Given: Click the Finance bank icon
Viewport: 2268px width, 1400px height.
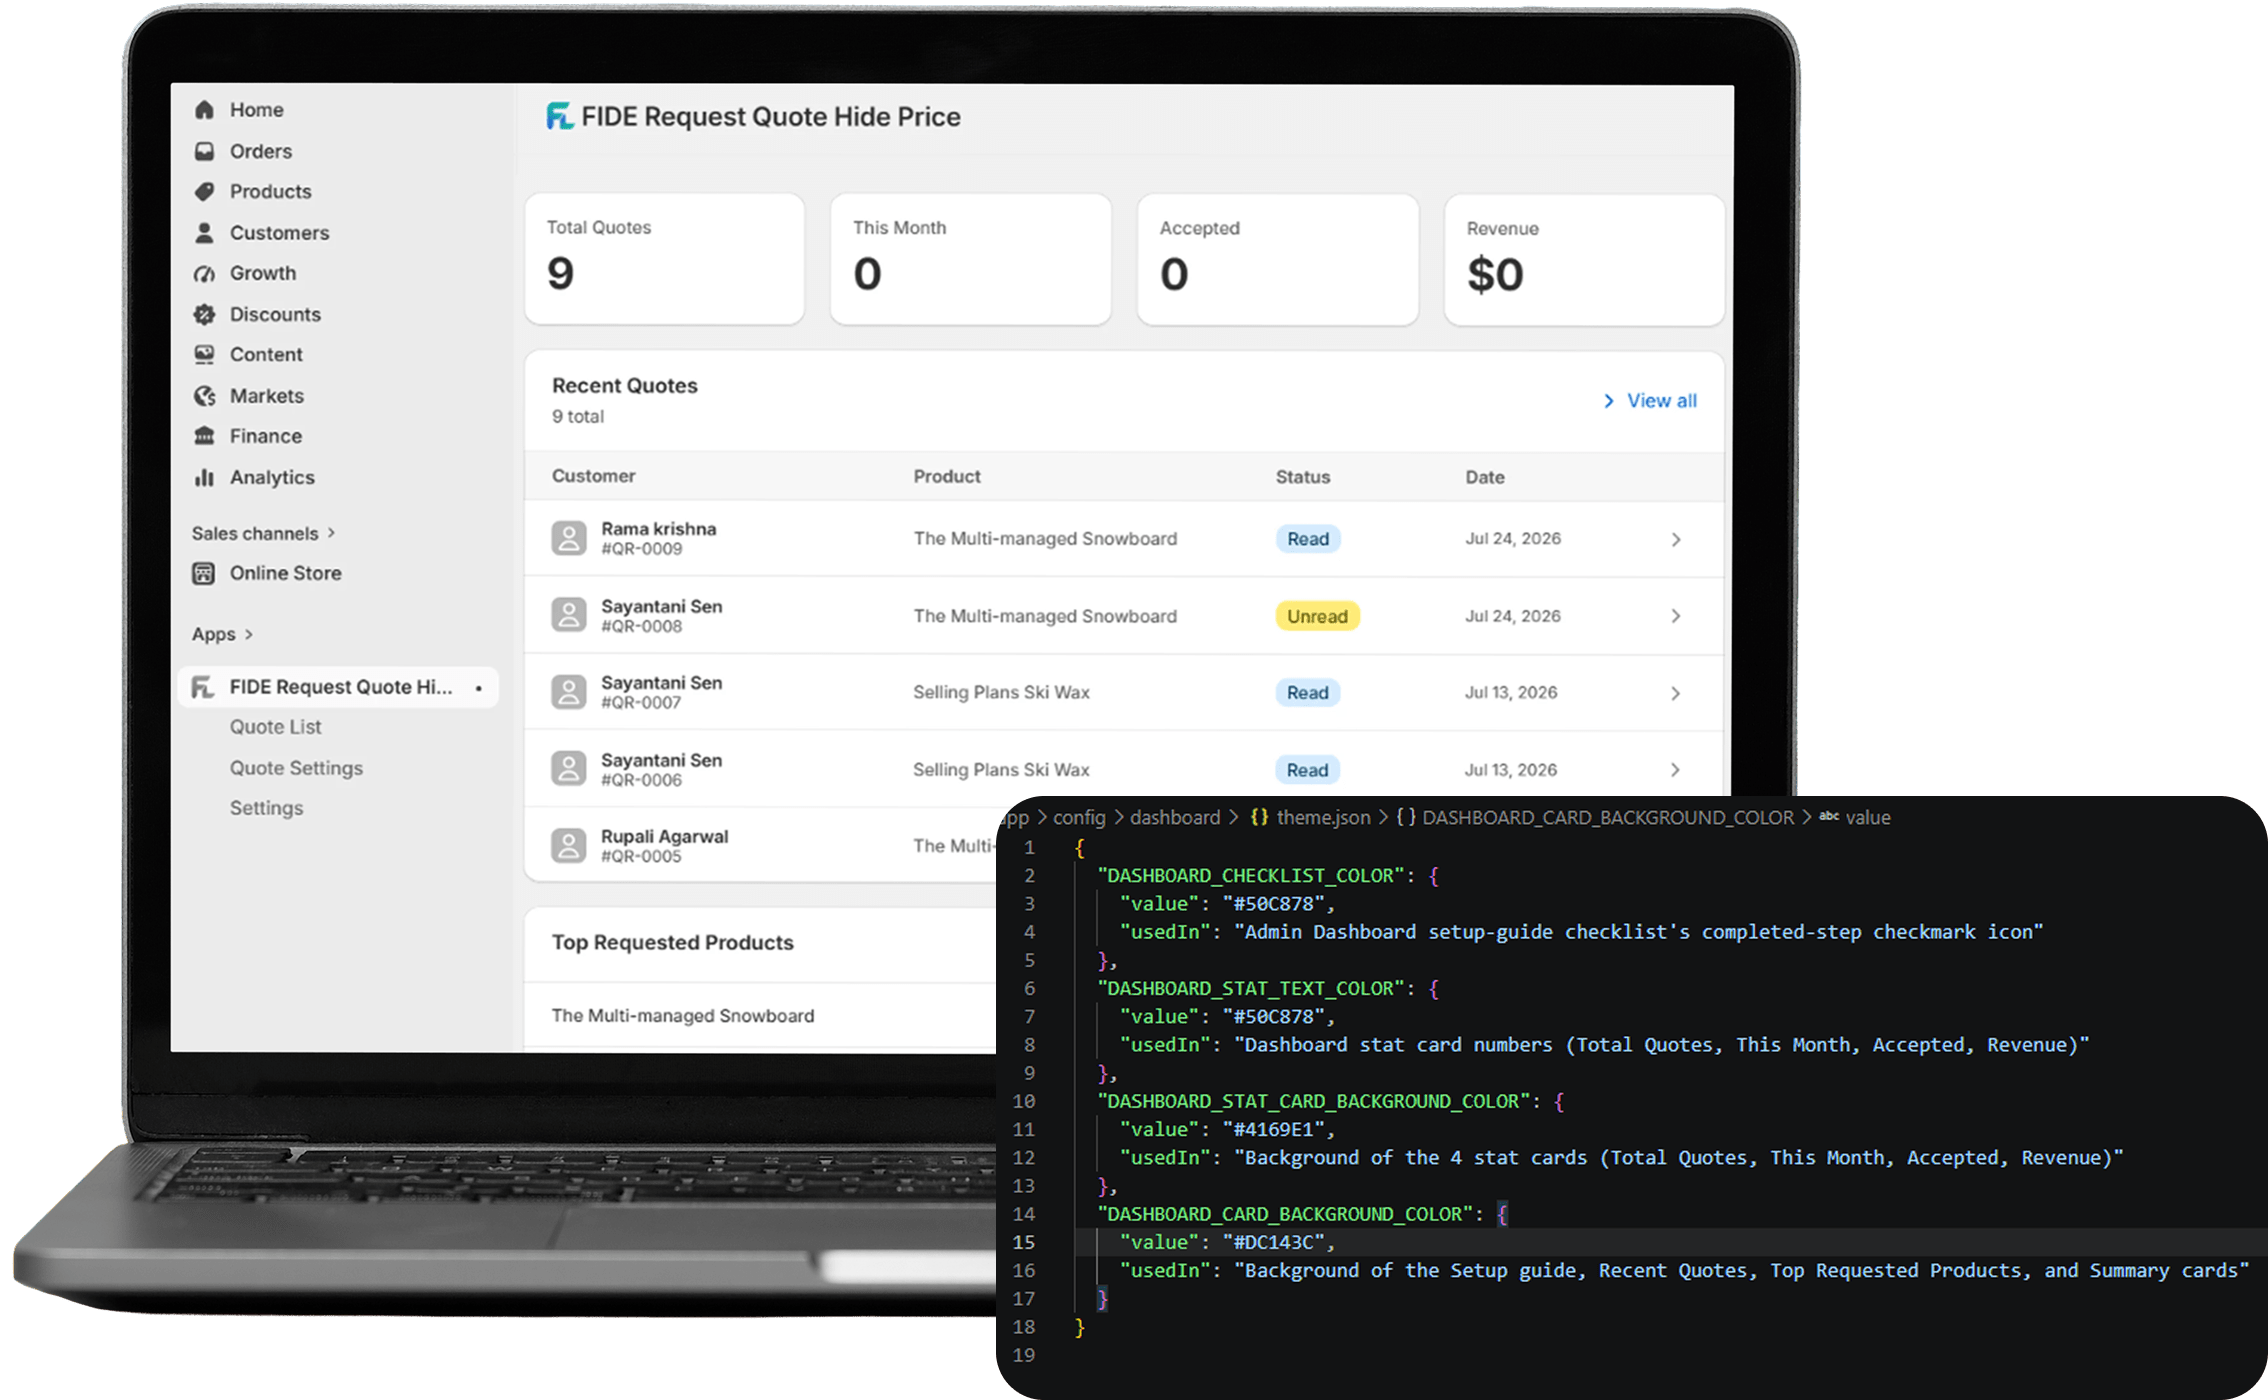Looking at the screenshot, I should [204, 436].
